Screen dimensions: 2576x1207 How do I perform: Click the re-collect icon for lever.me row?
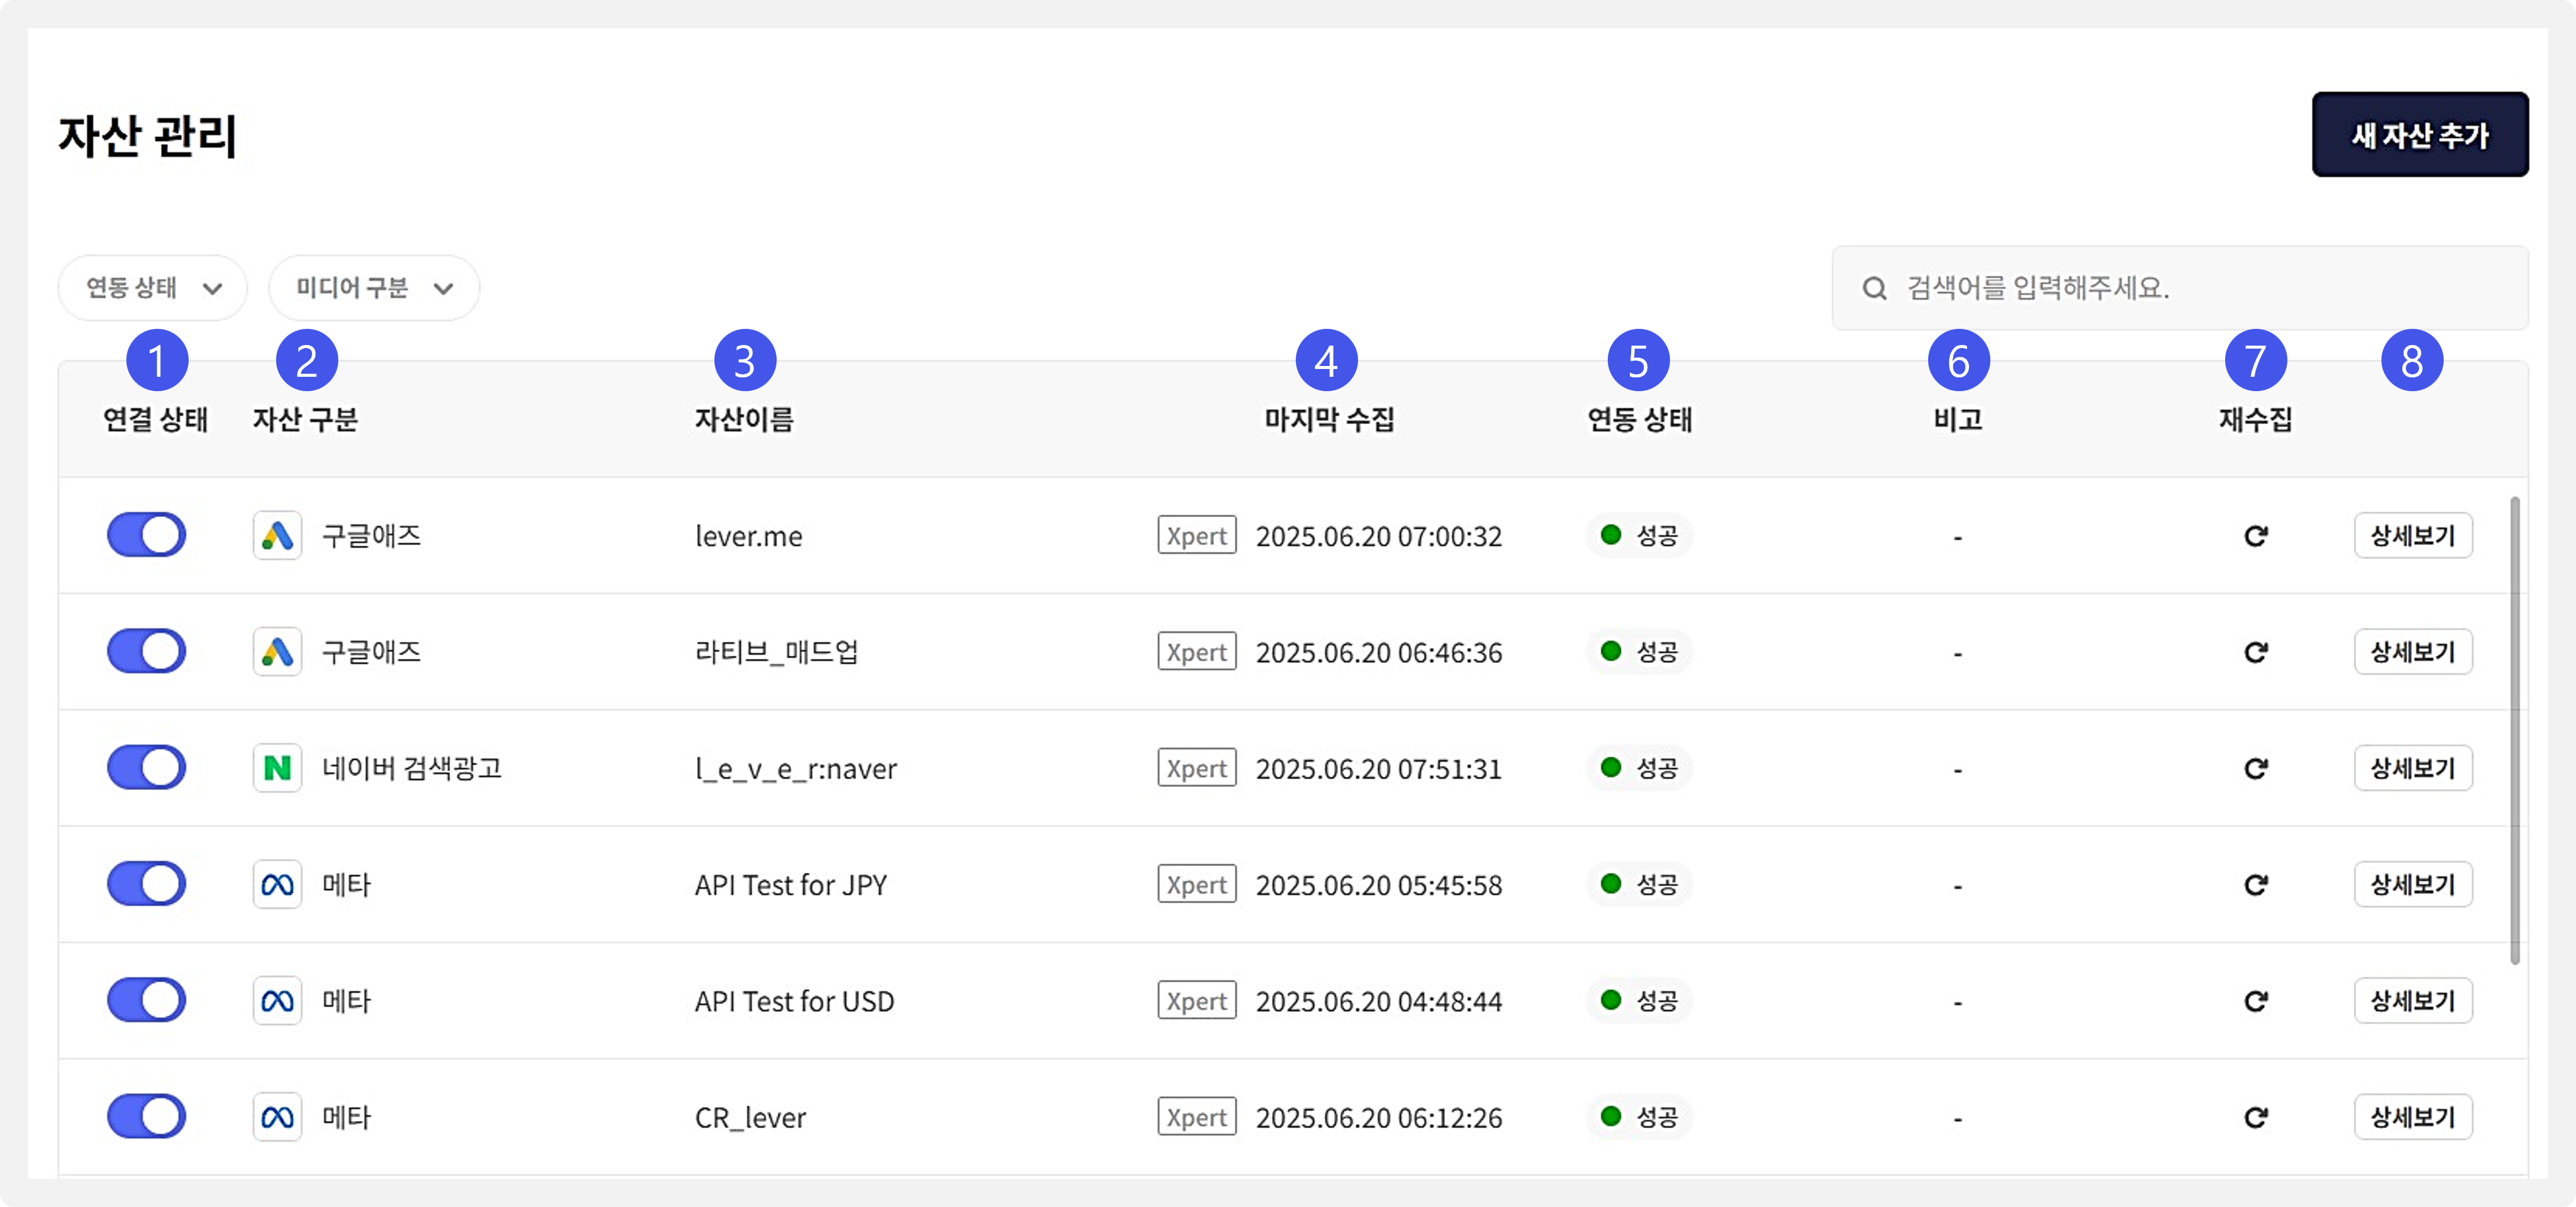(2255, 536)
